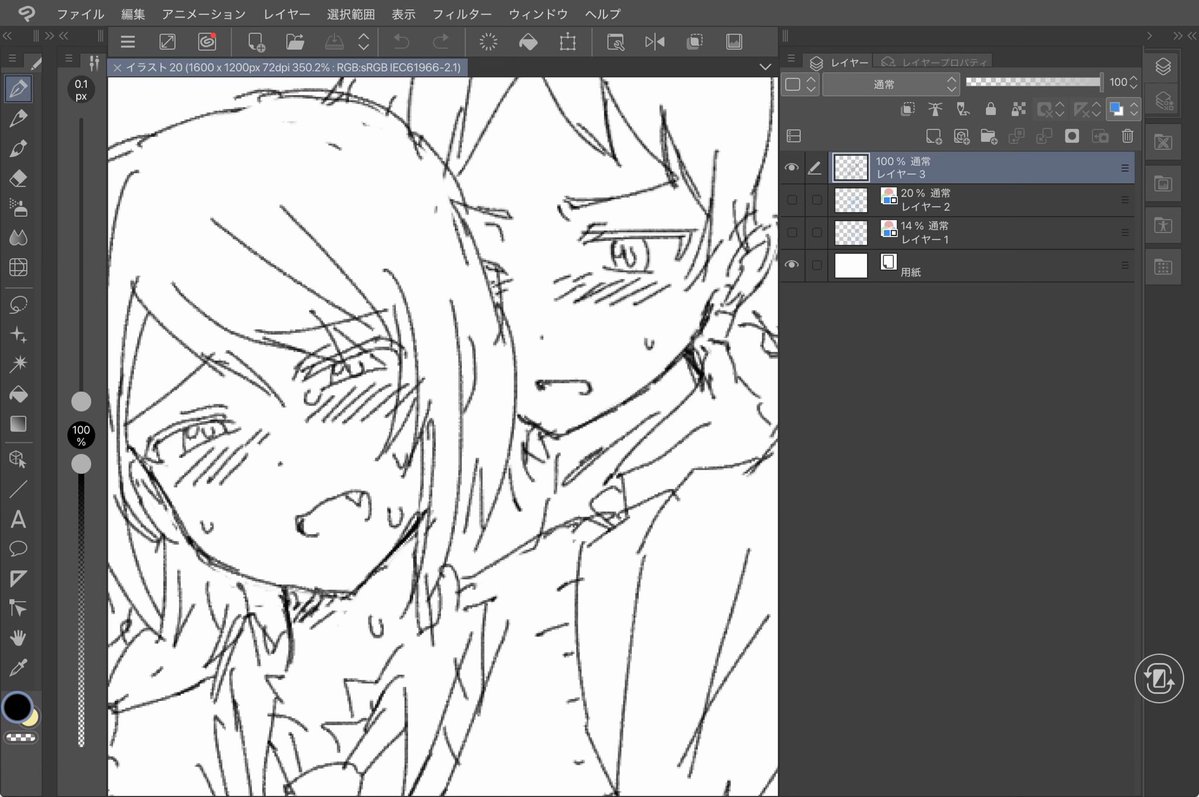Open the canvas tab list chevron

coord(765,67)
